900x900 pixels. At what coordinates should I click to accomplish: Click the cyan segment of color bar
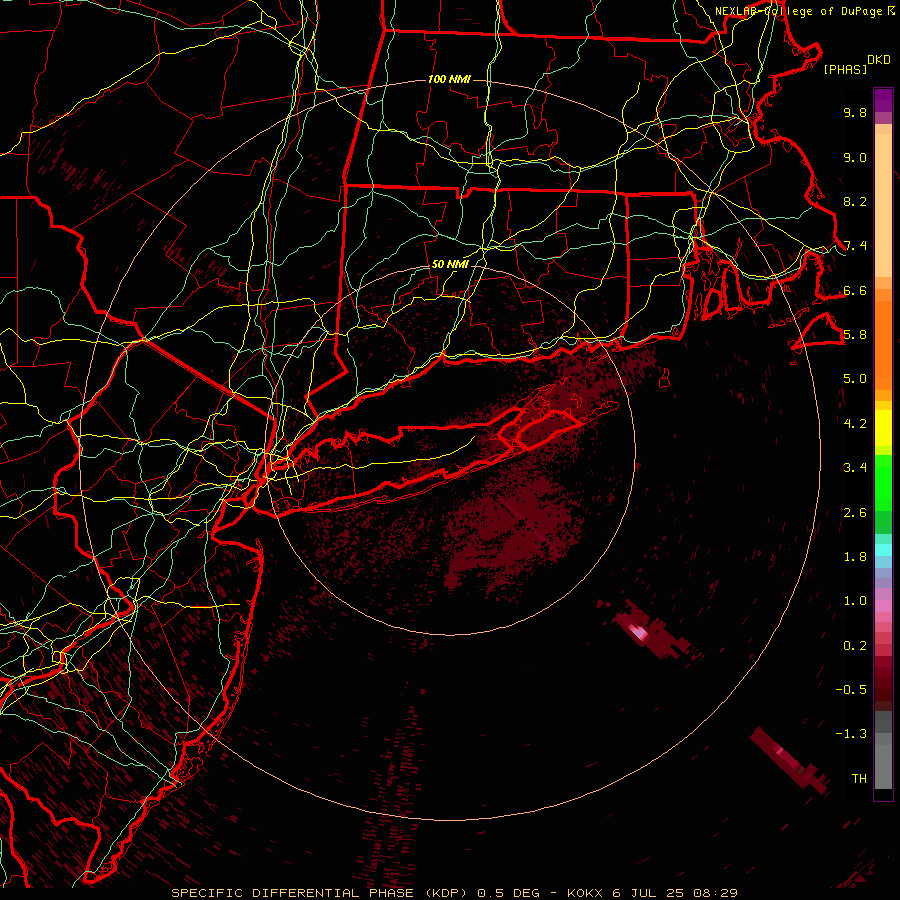(883, 550)
